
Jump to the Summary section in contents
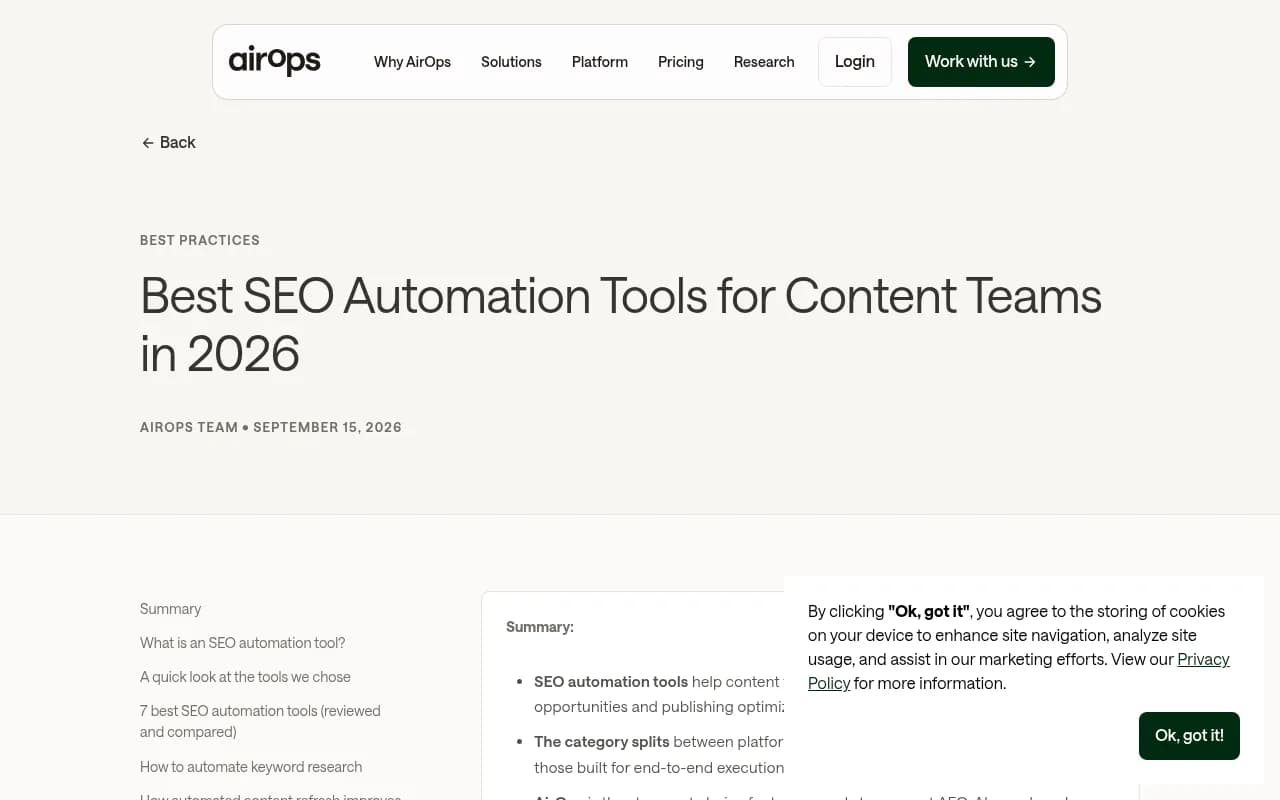170,609
